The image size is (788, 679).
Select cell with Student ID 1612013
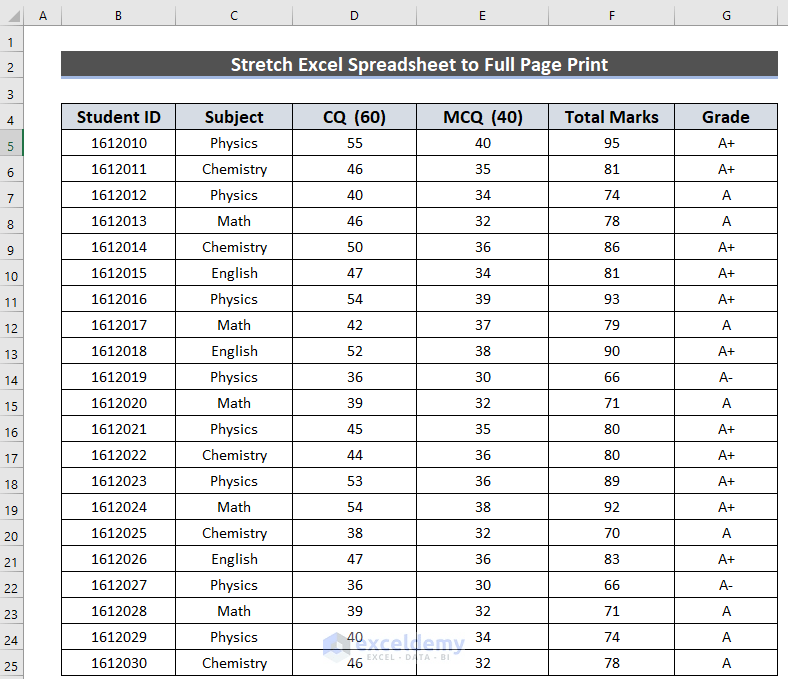tap(119, 221)
